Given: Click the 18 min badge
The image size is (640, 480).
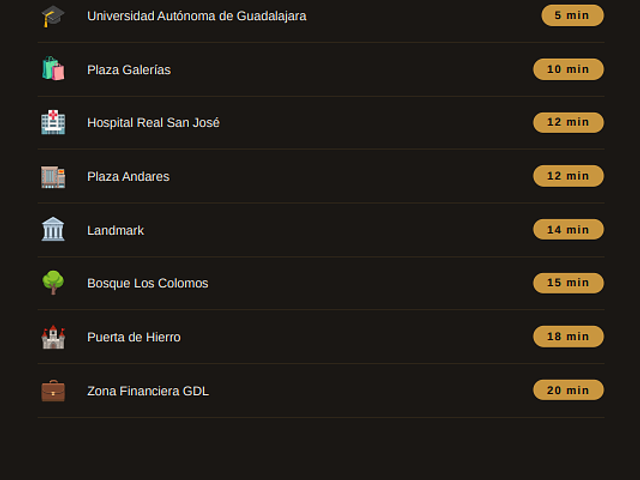Looking at the screenshot, I should tap(568, 337).
